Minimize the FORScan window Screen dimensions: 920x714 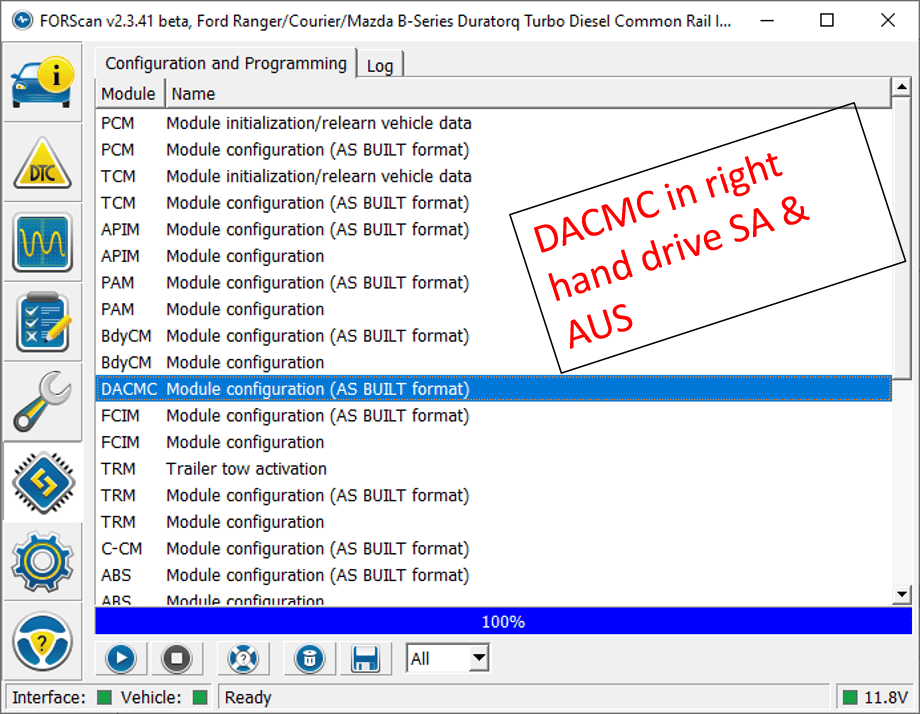pyautogui.click(x=767, y=21)
